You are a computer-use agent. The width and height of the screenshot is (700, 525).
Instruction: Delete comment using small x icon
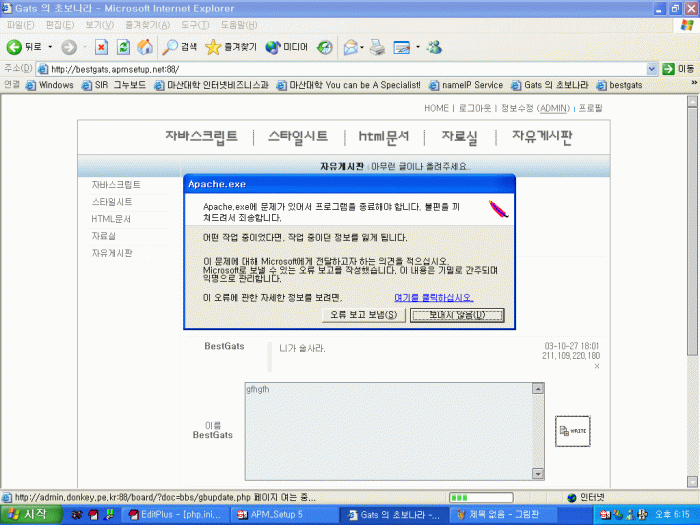(x=597, y=366)
